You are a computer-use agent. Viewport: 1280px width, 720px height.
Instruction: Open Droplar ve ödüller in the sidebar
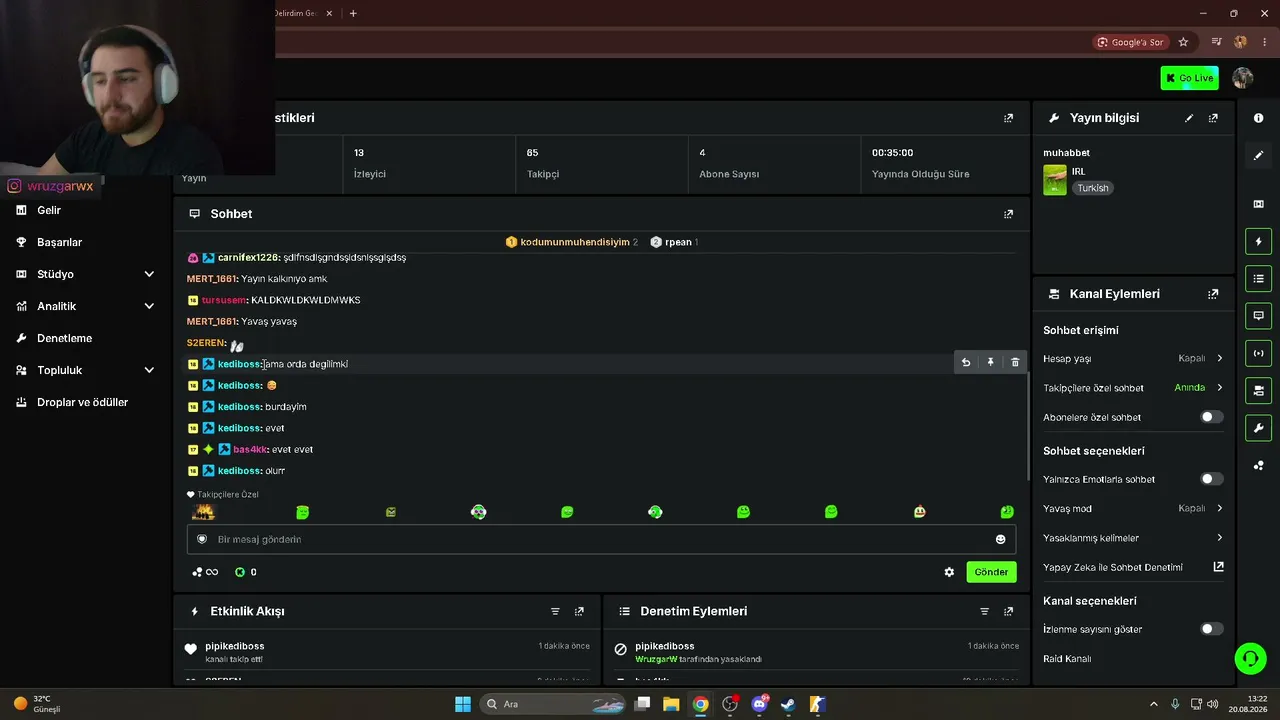click(82, 402)
